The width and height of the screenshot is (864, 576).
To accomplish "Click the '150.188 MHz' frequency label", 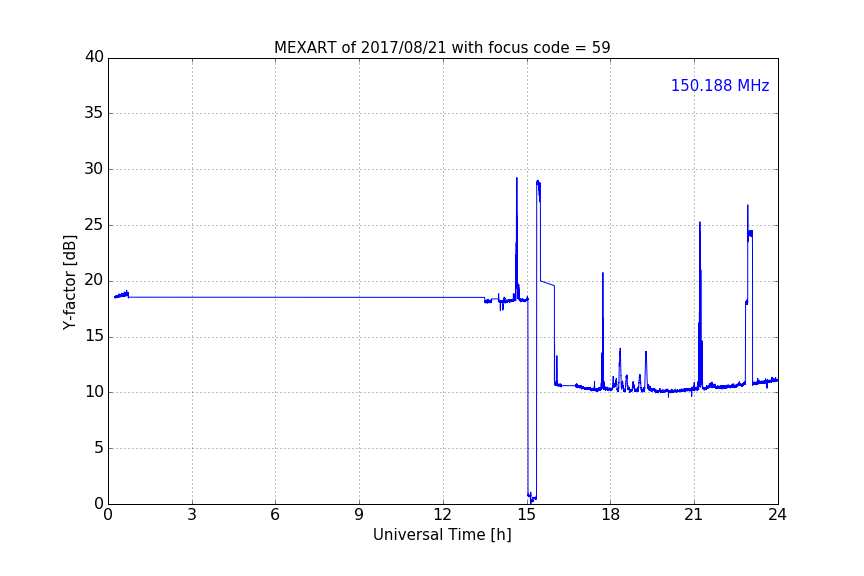I will tap(720, 85).
